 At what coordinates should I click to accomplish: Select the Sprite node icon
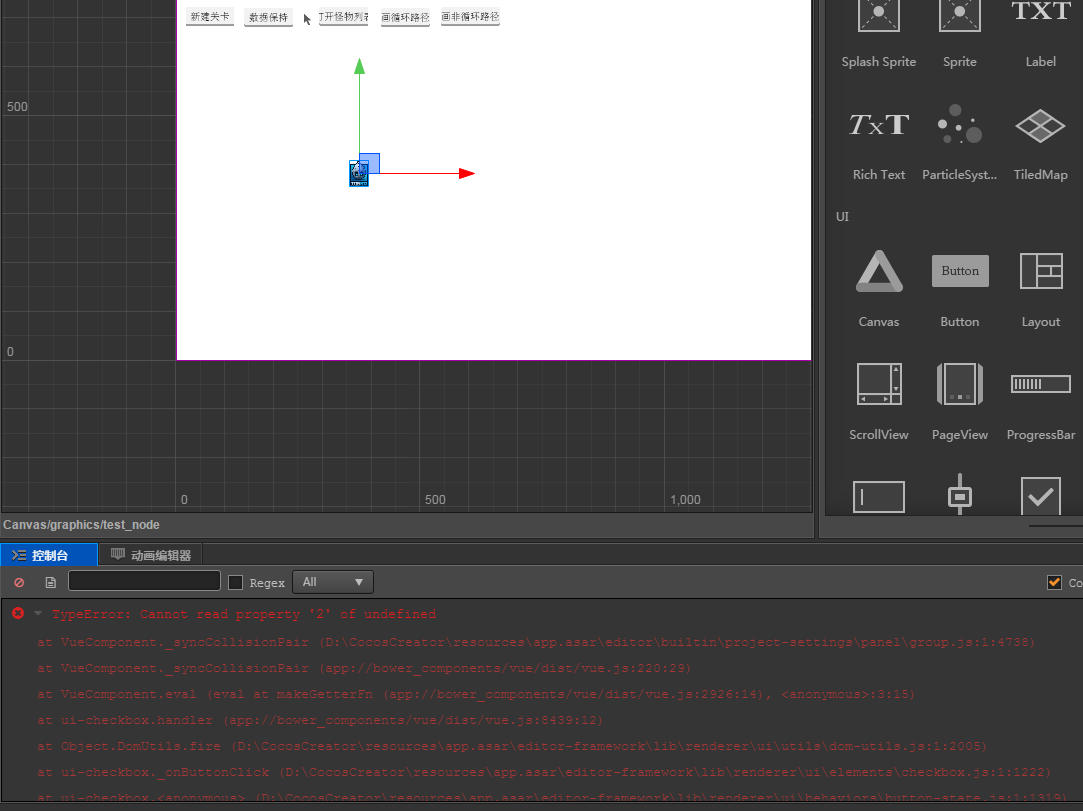[959, 15]
